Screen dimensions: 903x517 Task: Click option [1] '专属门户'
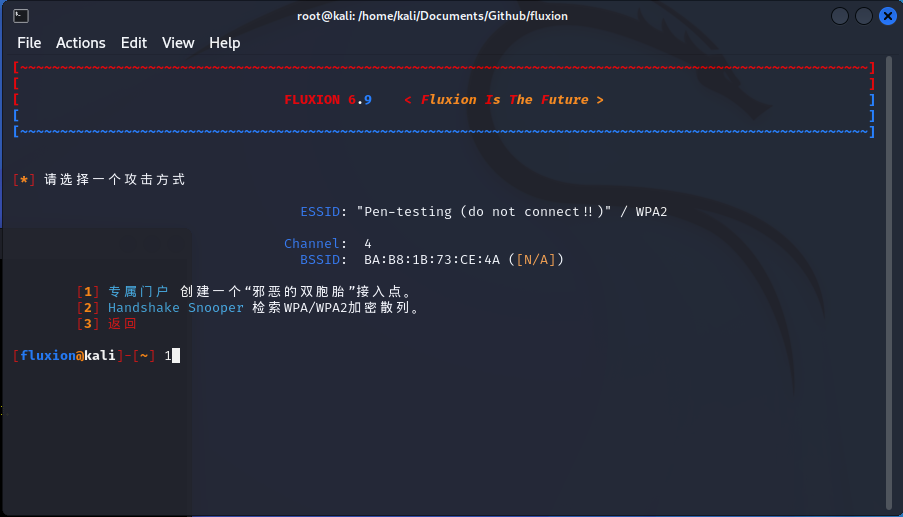(x=138, y=291)
